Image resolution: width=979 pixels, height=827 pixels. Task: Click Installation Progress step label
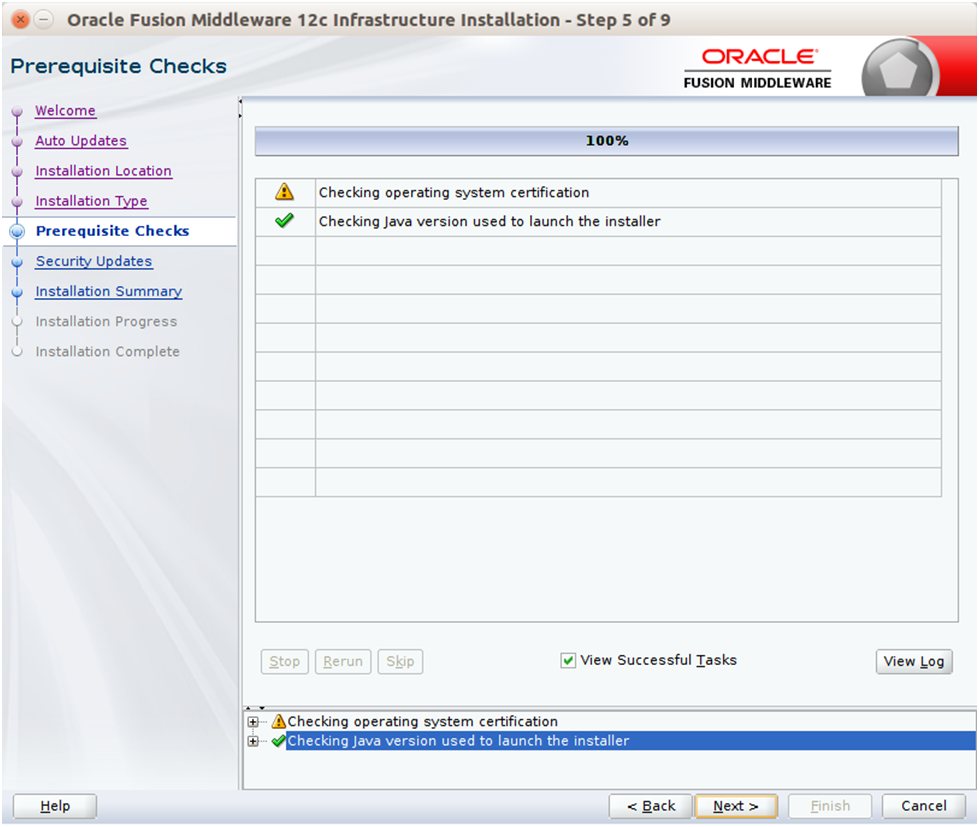click(x=106, y=321)
